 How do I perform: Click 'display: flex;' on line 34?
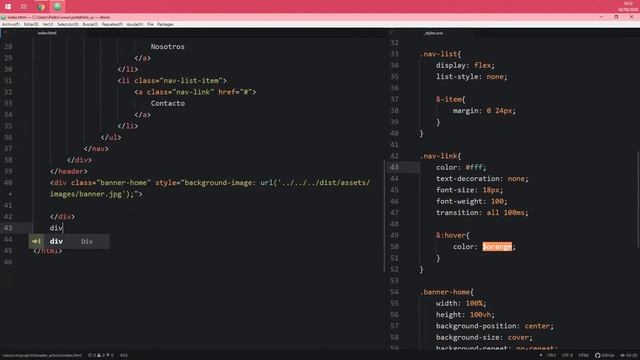point(465,65)
